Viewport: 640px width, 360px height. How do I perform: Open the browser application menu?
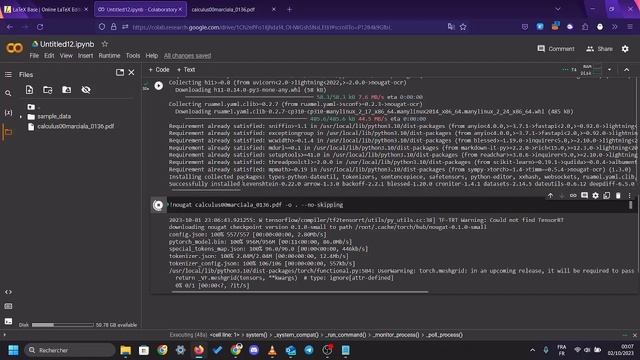(630, 27)
